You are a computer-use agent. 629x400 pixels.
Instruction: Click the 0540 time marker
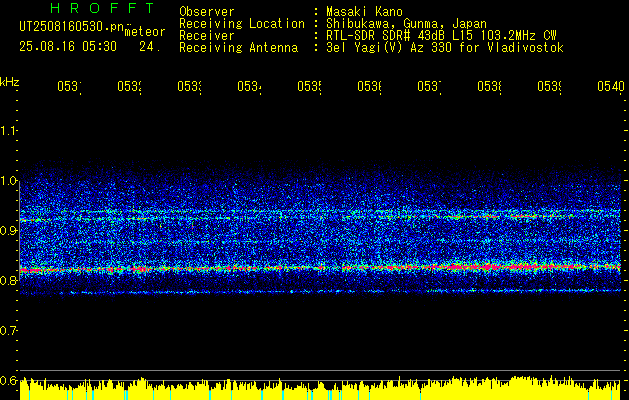[611, 86]
